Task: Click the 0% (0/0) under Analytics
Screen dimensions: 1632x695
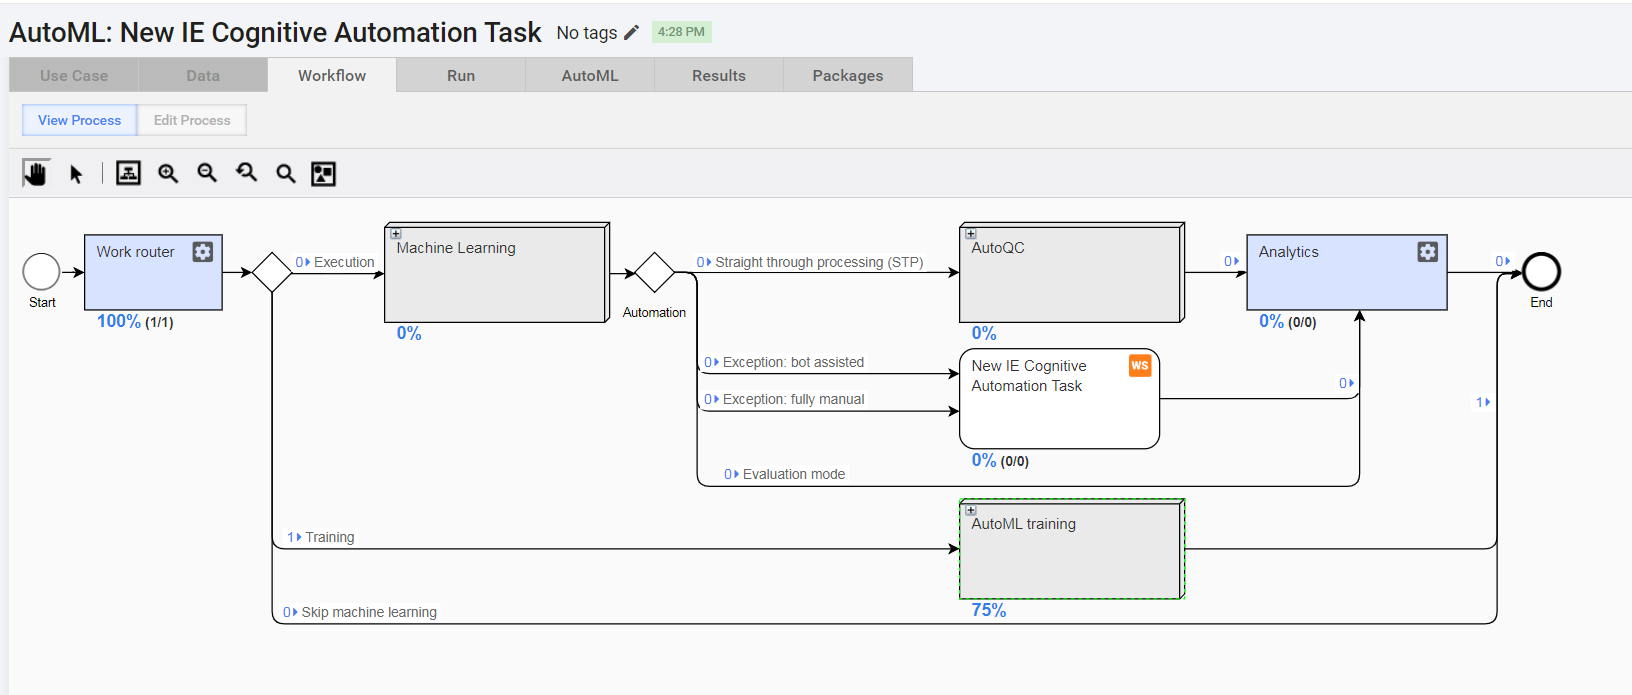Action: [x=1288, y=321]
